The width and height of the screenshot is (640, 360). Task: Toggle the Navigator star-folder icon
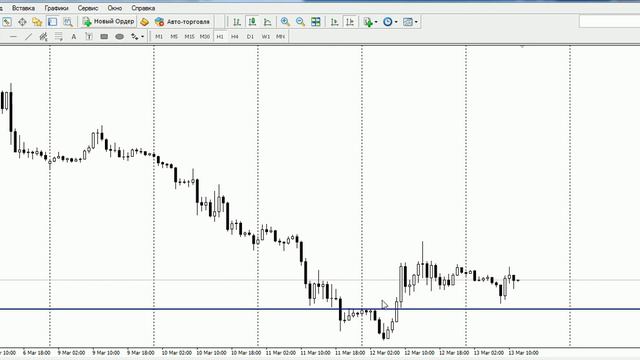pos(37,22)
